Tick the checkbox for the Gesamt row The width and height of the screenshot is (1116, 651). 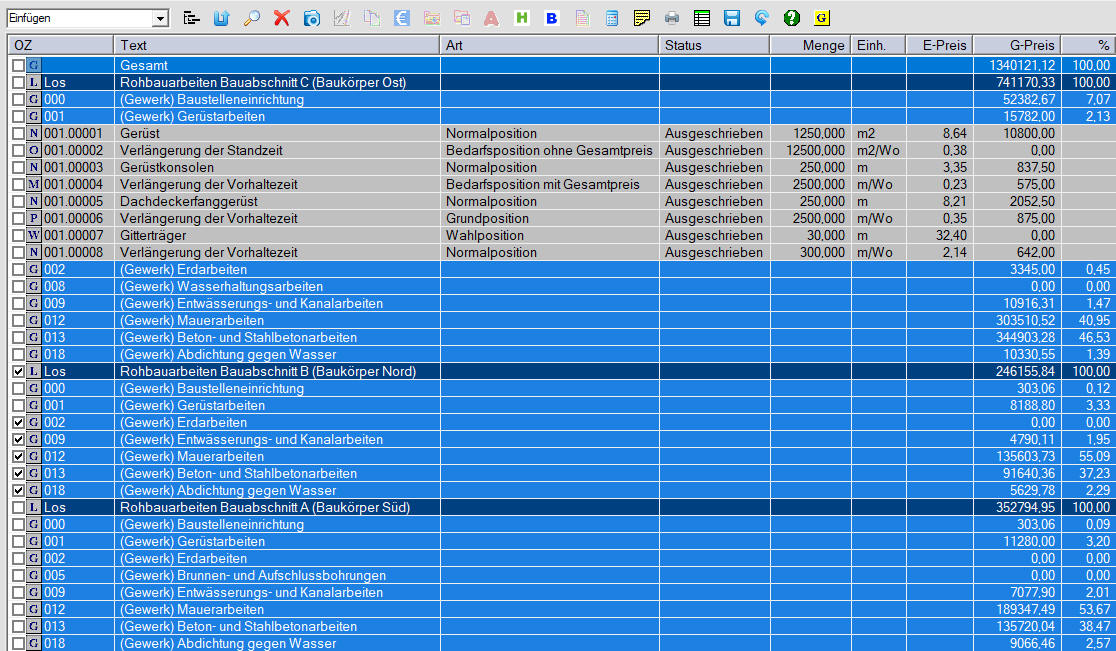pyautogui.click(x=19, y=65)
